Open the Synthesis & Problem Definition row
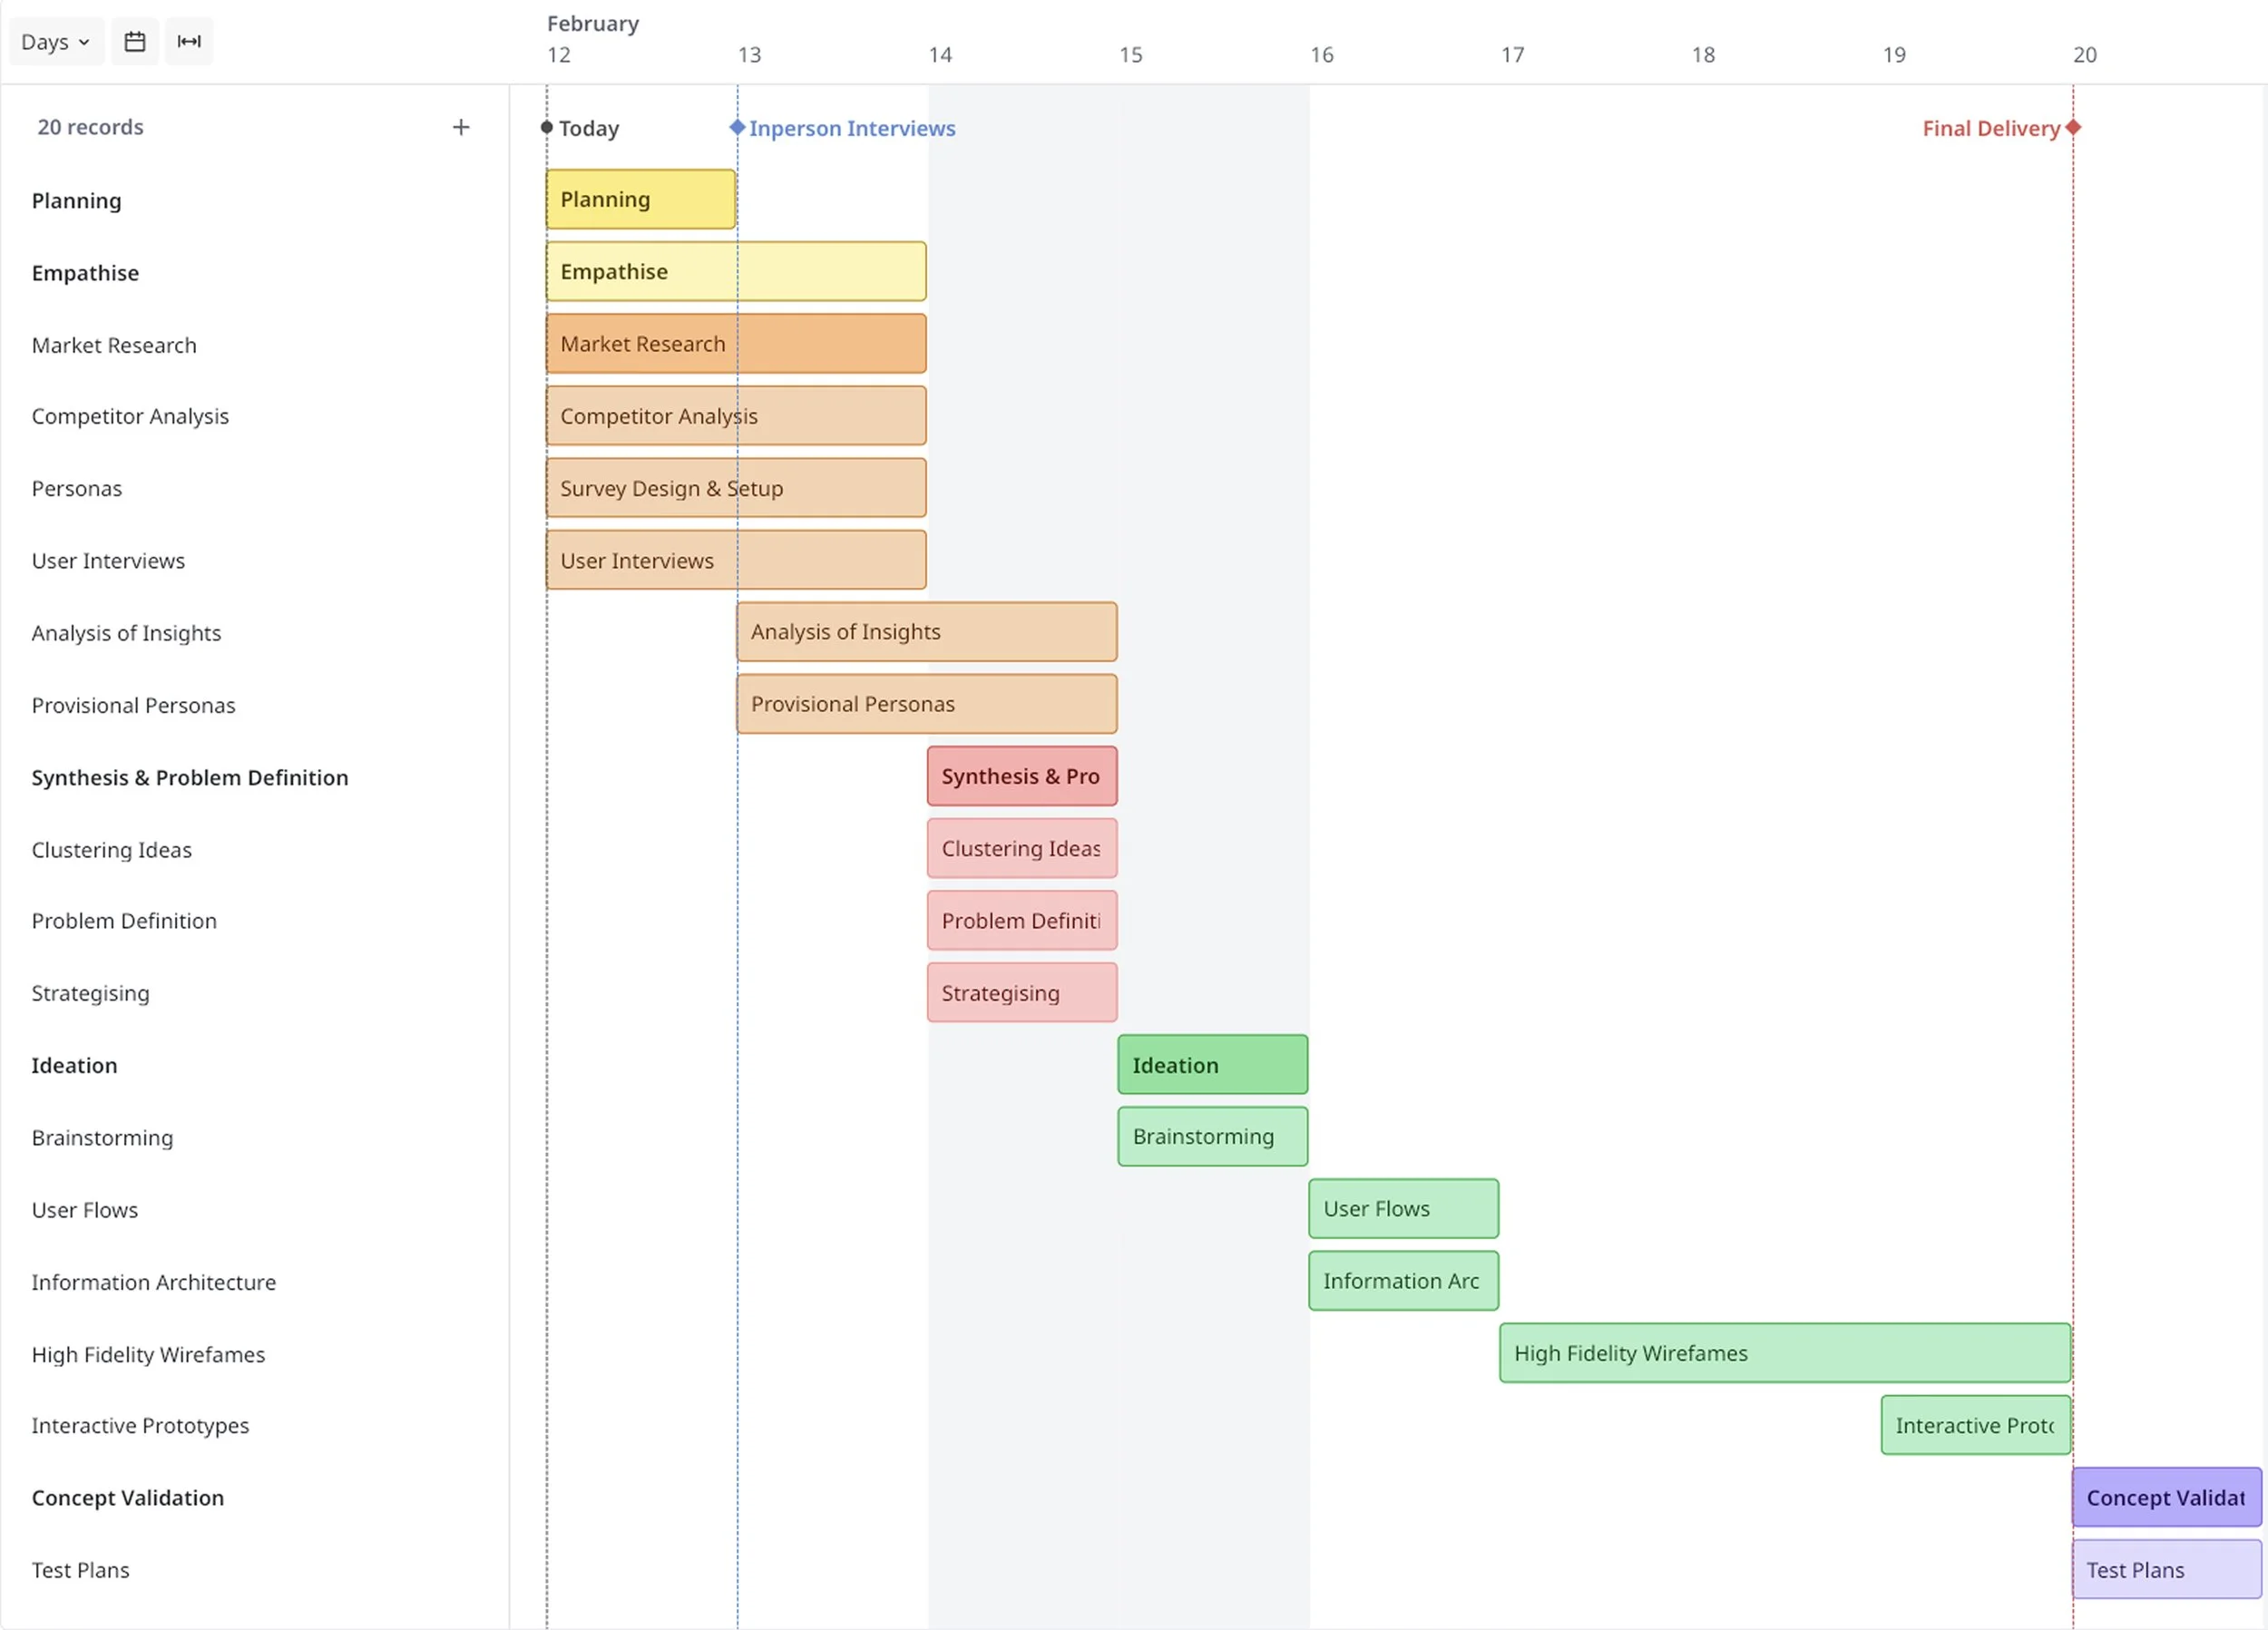Viewport: 2268px width, 1630px height. point(190,778)
